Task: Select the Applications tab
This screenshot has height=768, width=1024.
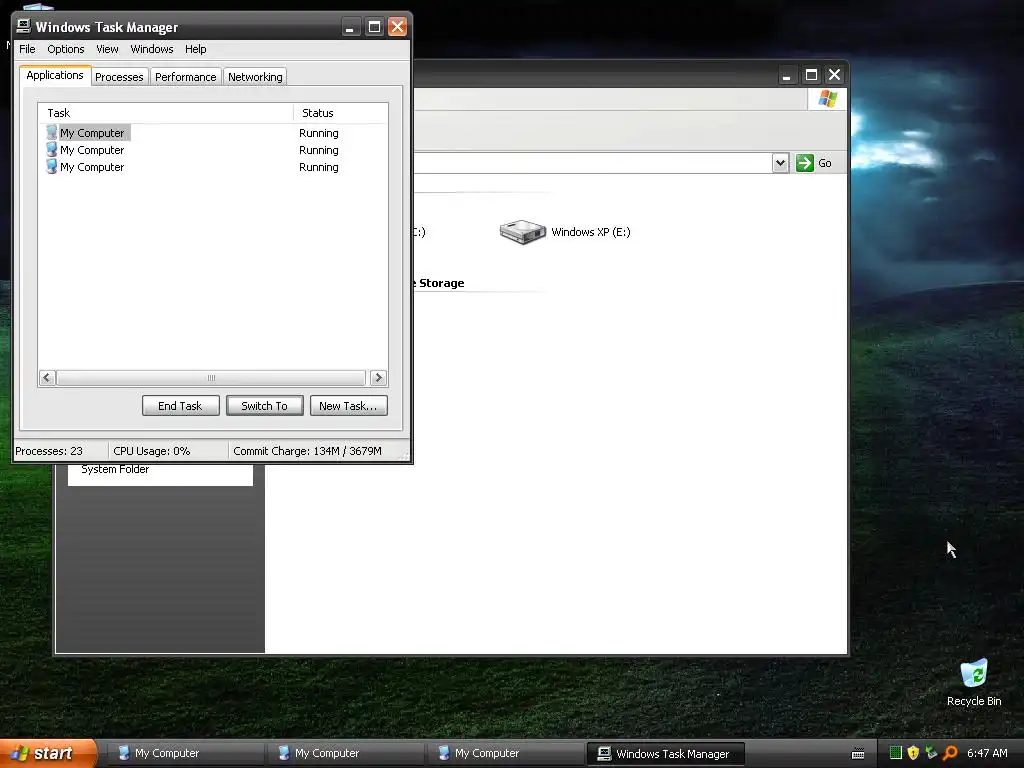Action: pyautogui.click(x=55, y=75)
